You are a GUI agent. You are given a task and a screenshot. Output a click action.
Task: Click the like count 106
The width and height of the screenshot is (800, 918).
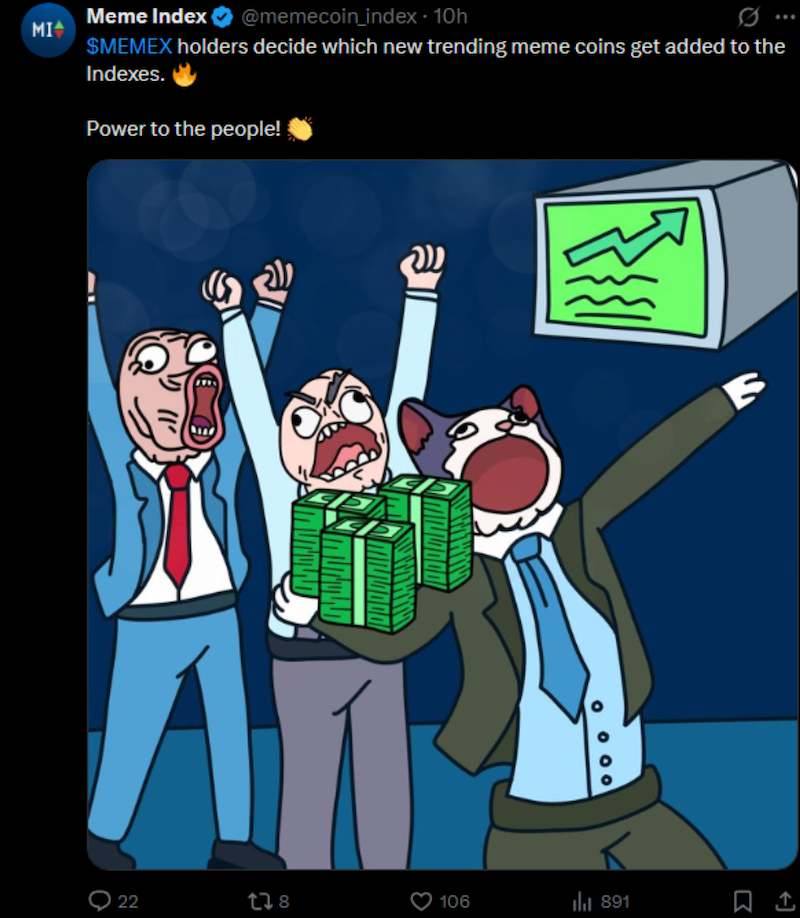[x=454, y=901]
